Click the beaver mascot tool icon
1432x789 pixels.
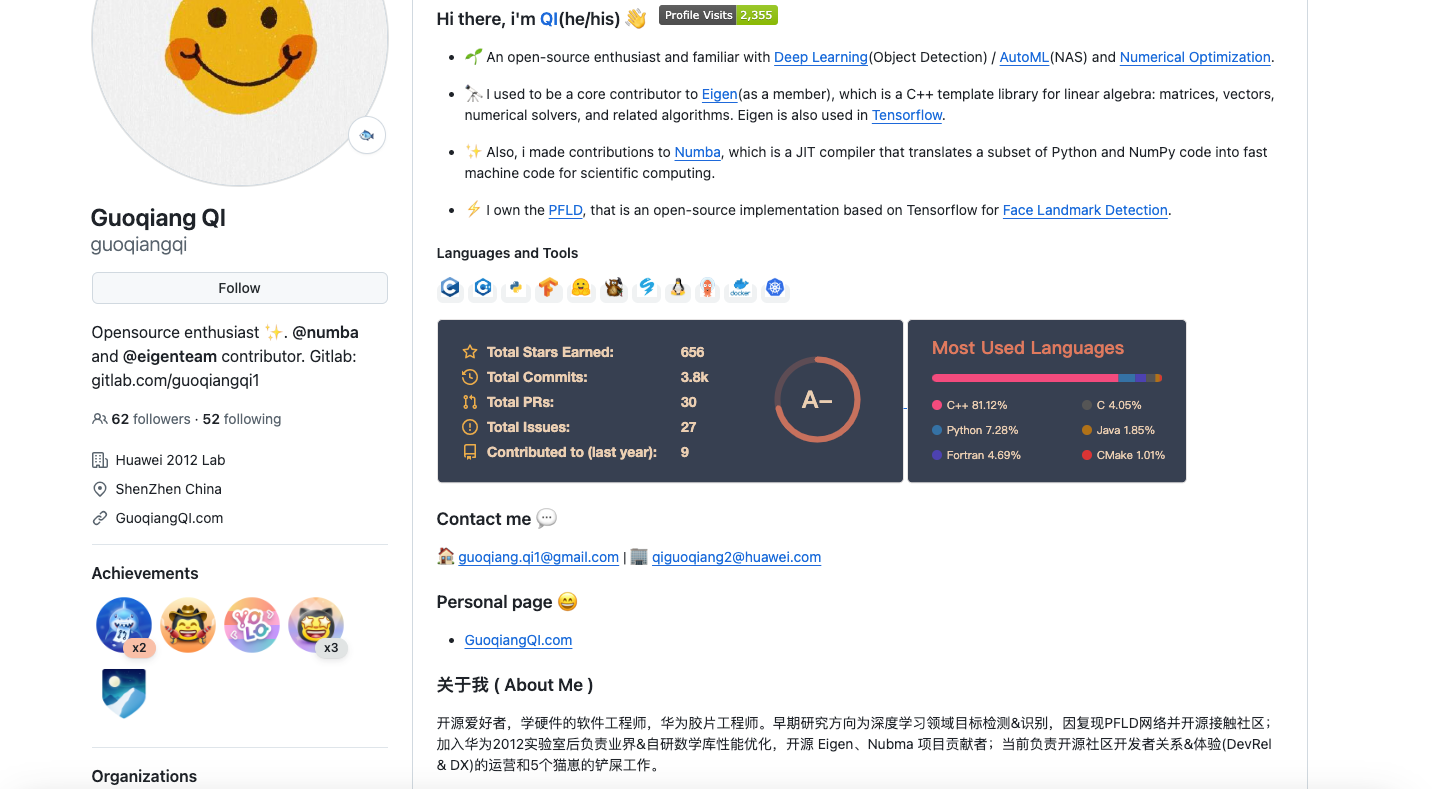coord(614,287)
